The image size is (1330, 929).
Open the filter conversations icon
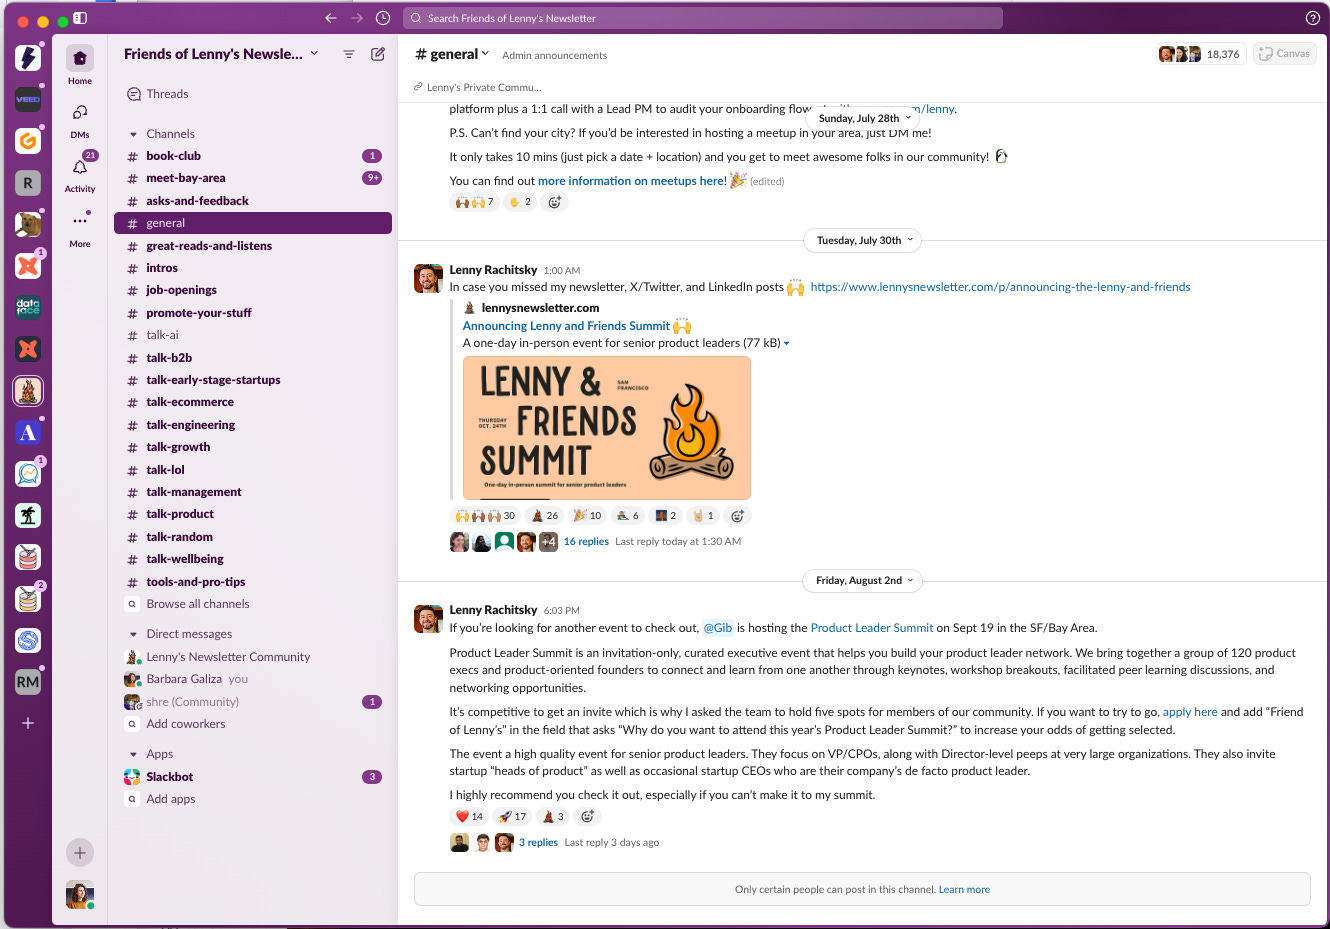tap(349, 54)
